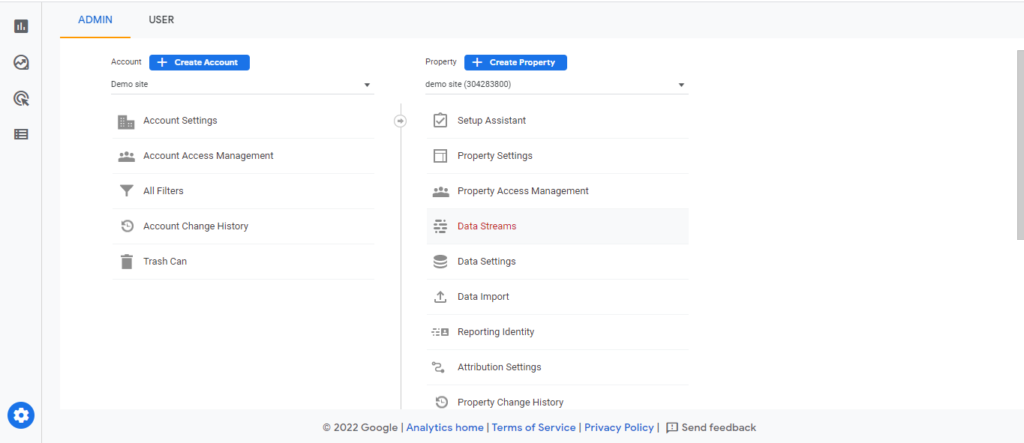The image size is (1024, 443).
Task: Open the Privacy Policy link
Action: (618, 428)
